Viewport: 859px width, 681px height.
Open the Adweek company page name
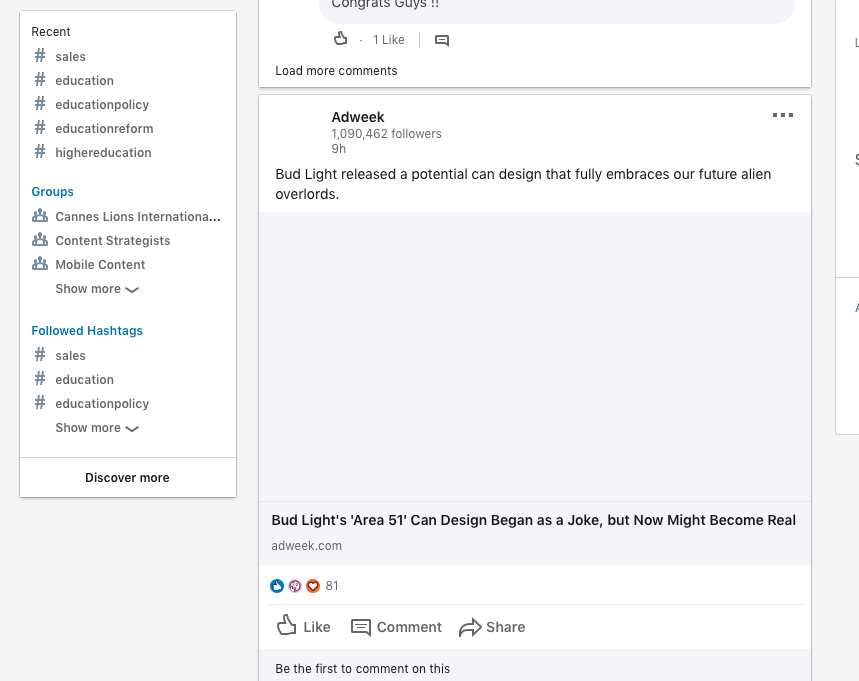[x=358, y=117]
